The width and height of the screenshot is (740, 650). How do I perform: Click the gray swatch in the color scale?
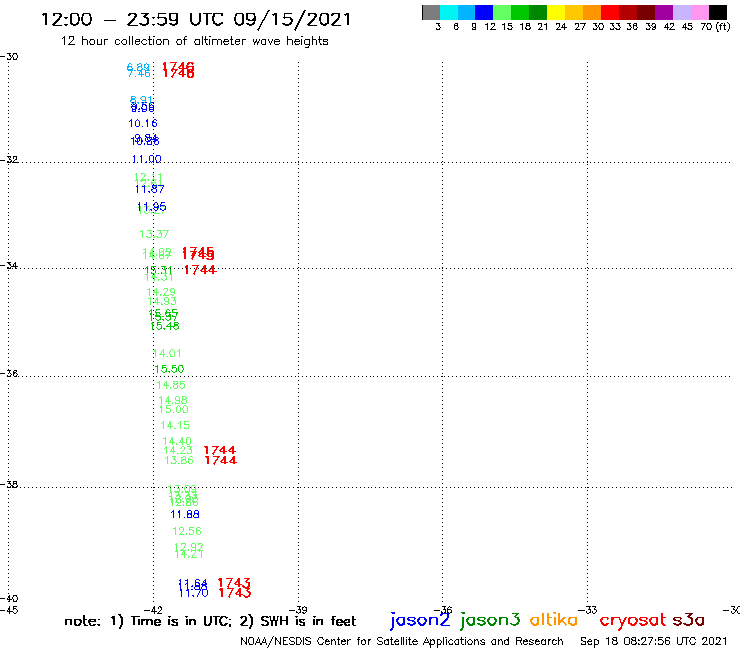431,12
